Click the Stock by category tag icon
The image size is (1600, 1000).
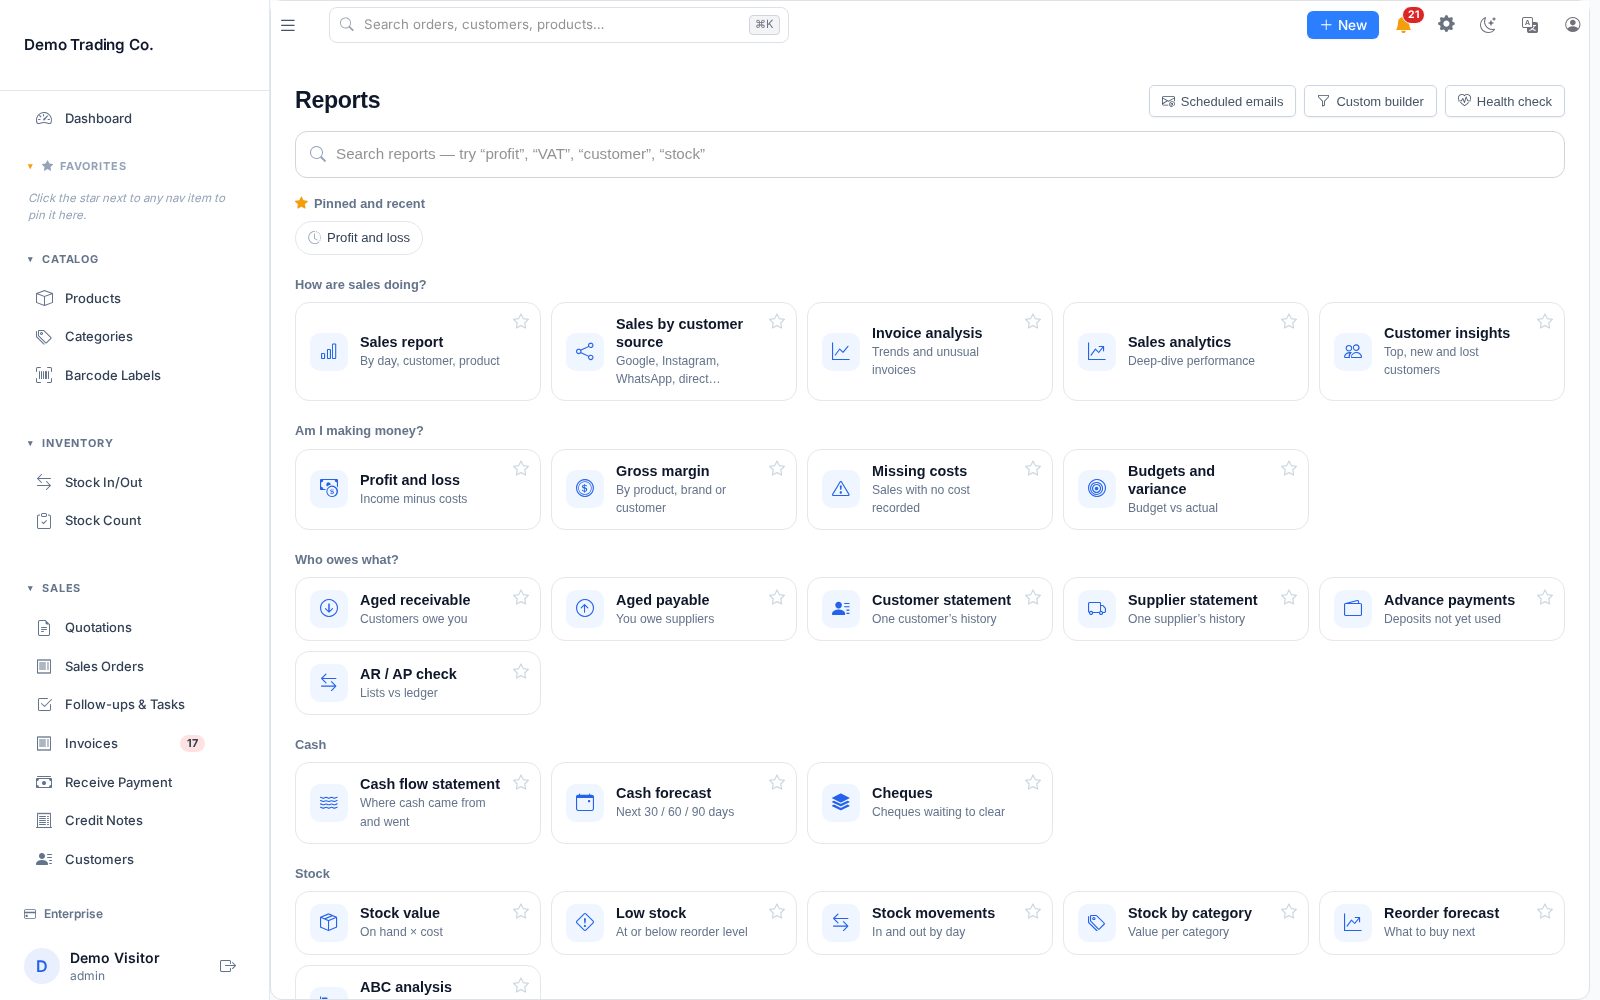(x=1097, y=922)
